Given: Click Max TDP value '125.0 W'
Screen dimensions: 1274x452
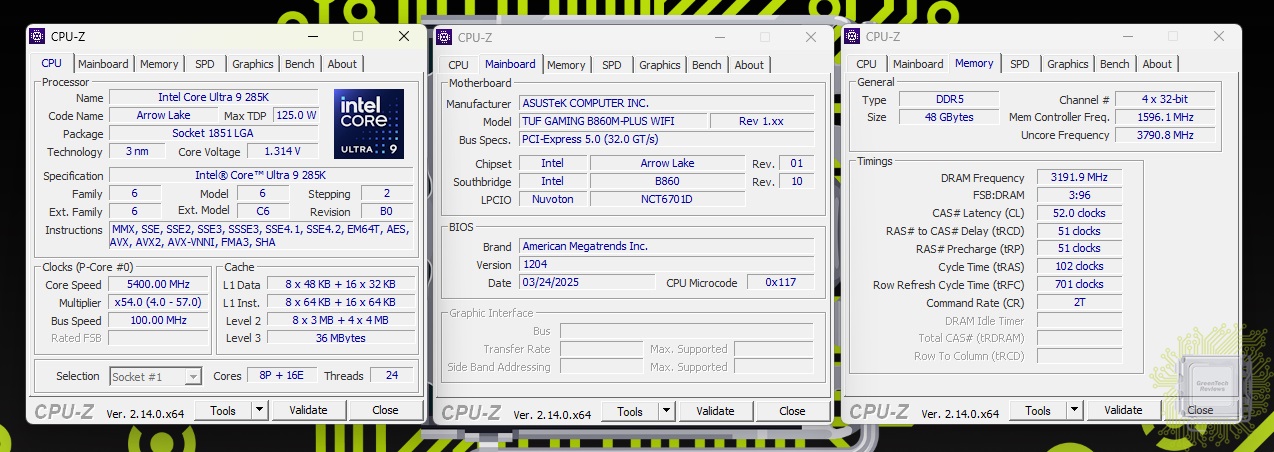Looking at the screenshot, I should click(296, 116).
